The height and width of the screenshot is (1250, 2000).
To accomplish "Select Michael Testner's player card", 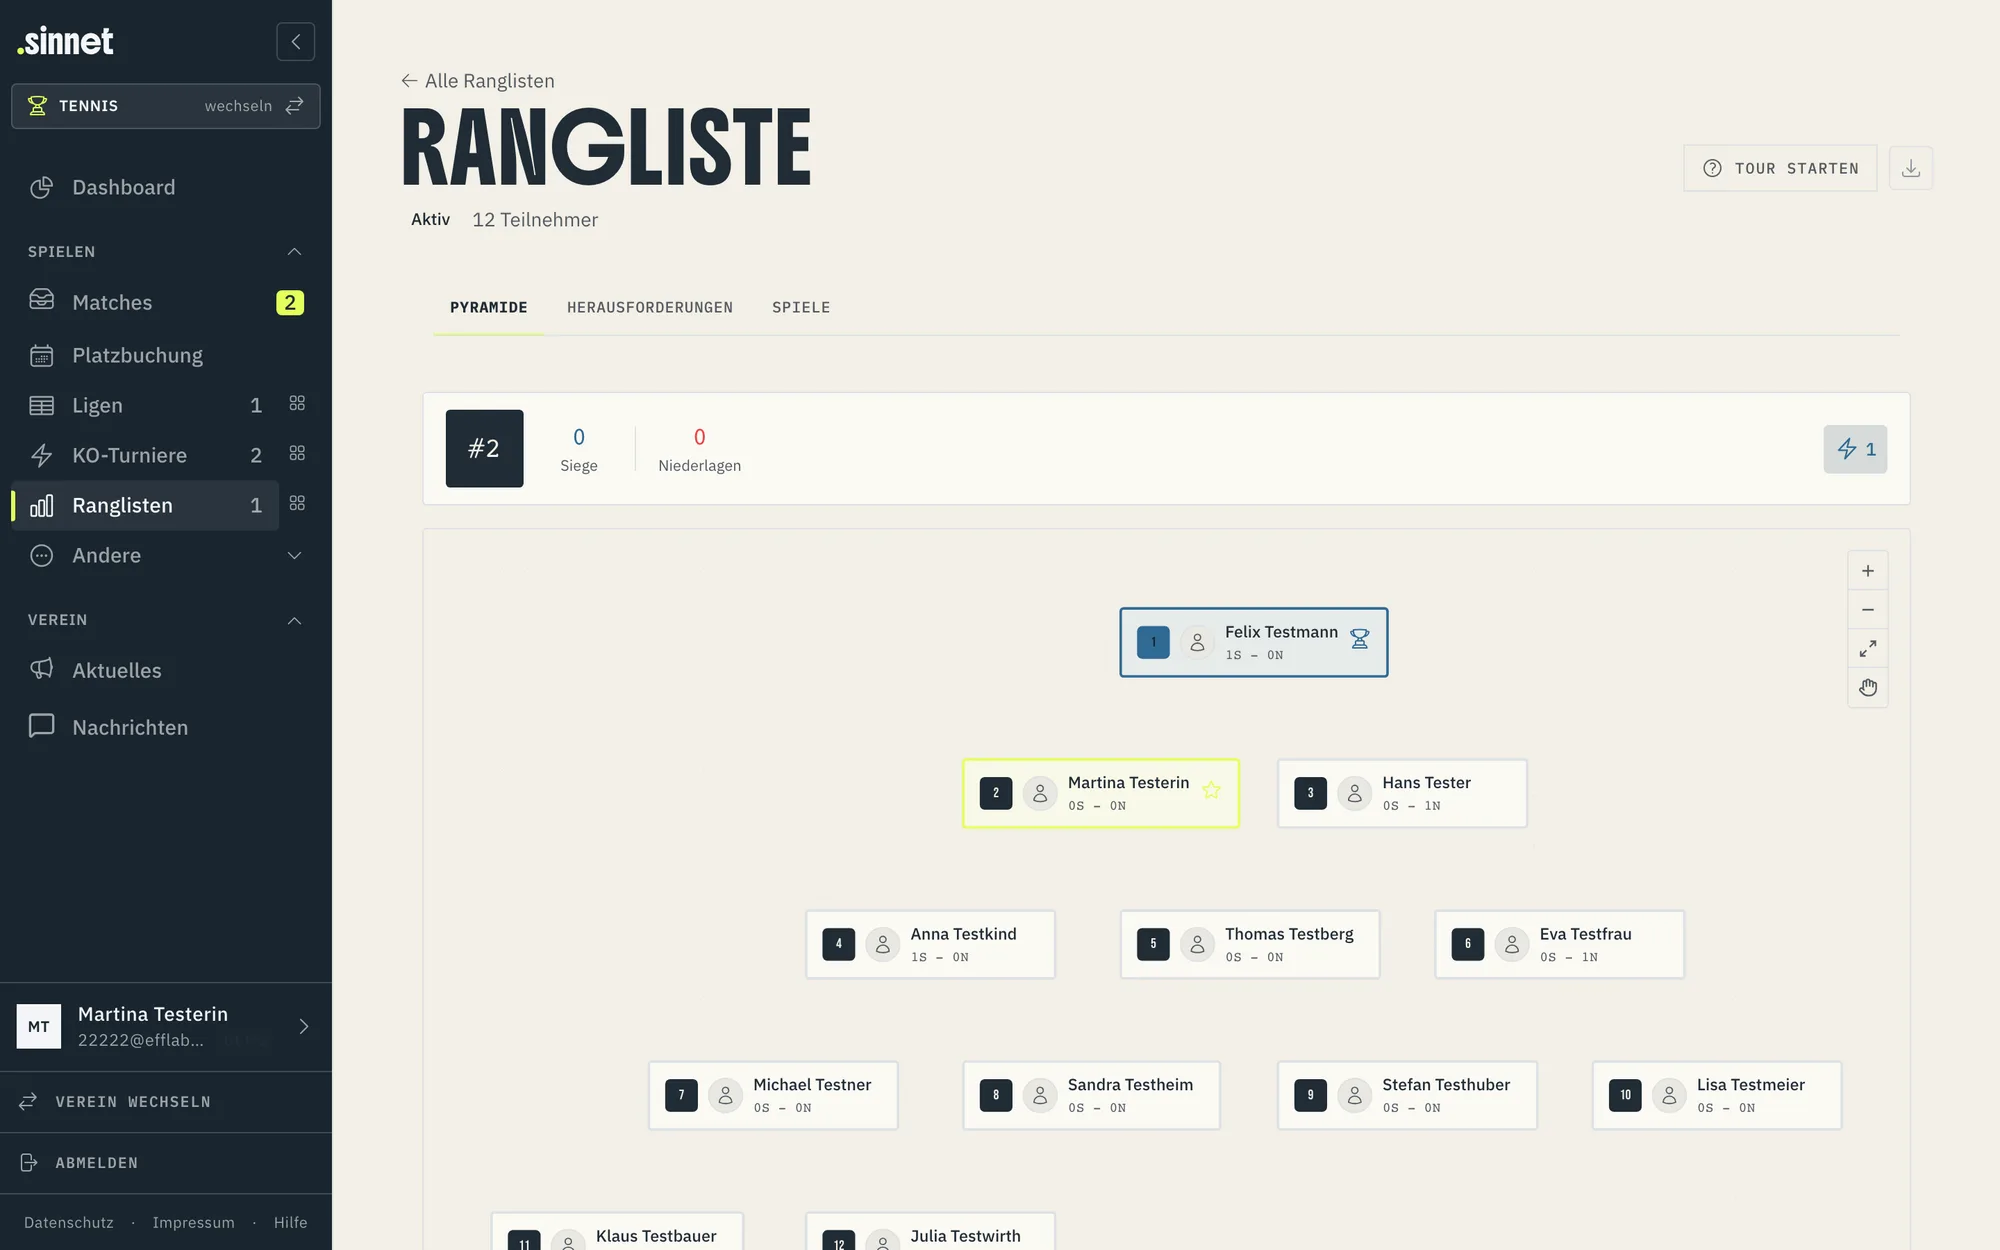I will [x=773, y=1096].
